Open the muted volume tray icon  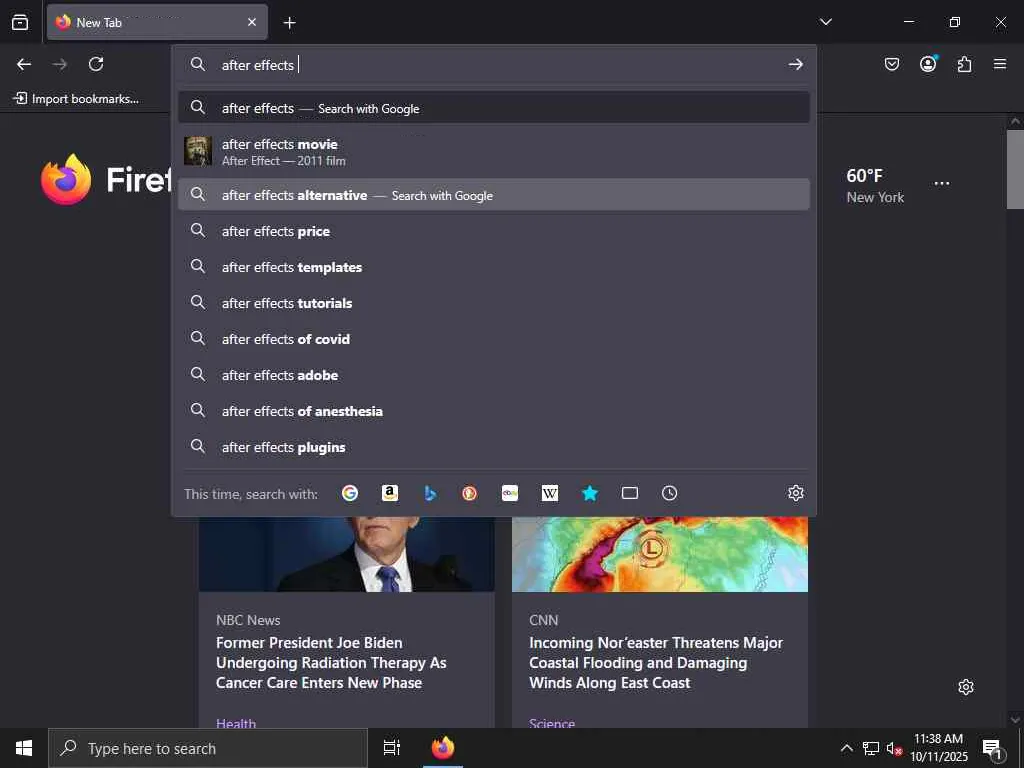tap(894, 748)
